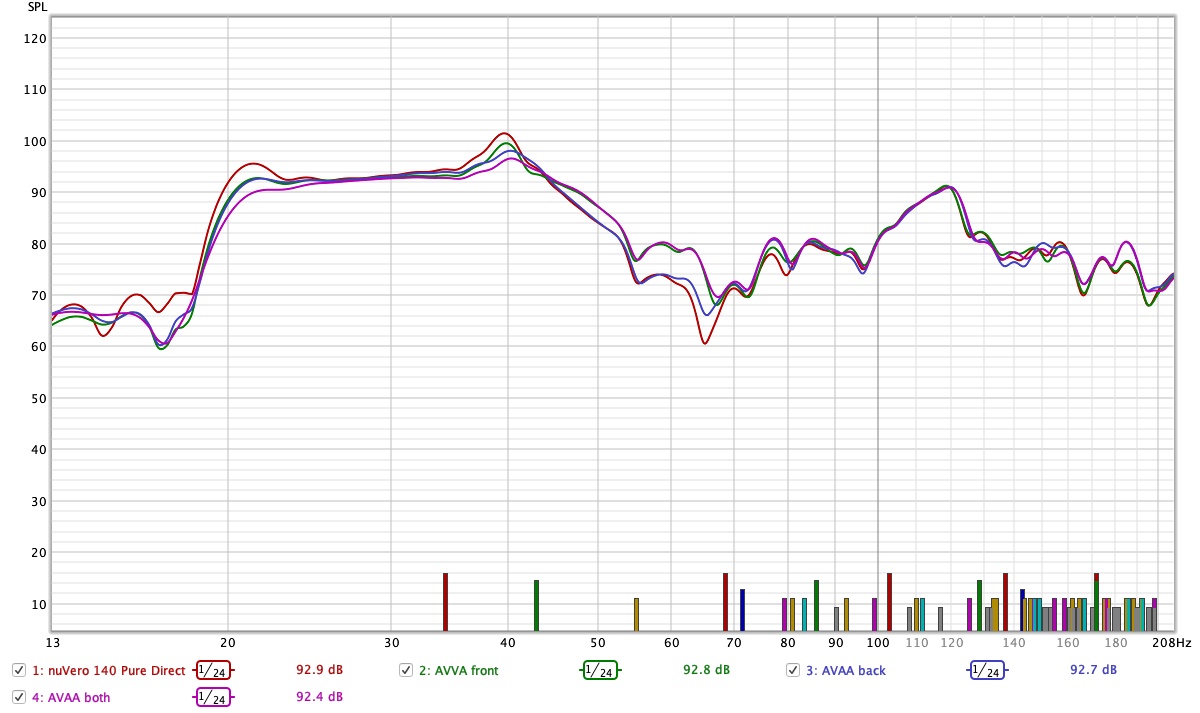Select the '3: AVAA back' trace label
The width and height of the screenshot is (1200, 713).
(x=845, y=671)
